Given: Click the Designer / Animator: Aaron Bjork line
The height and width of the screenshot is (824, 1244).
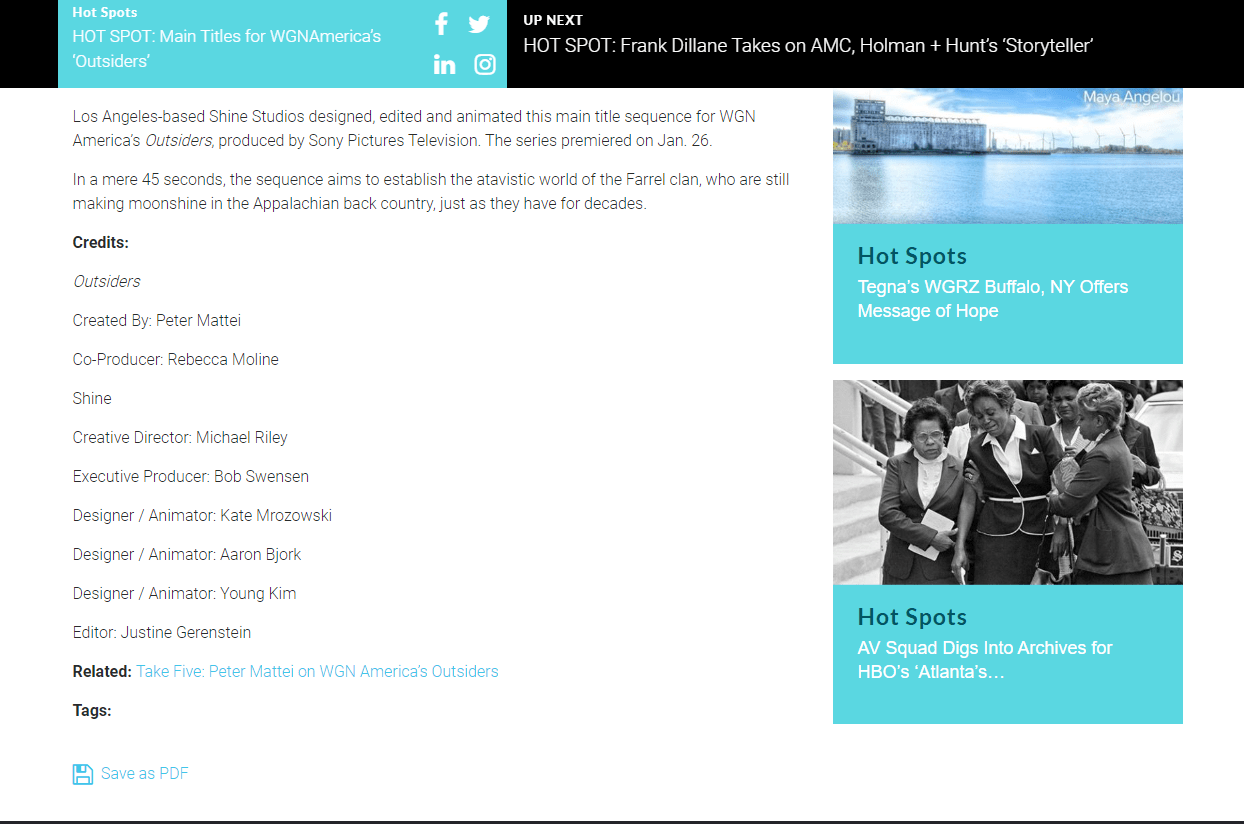Looking at the screenshot, I should point(187,554).
